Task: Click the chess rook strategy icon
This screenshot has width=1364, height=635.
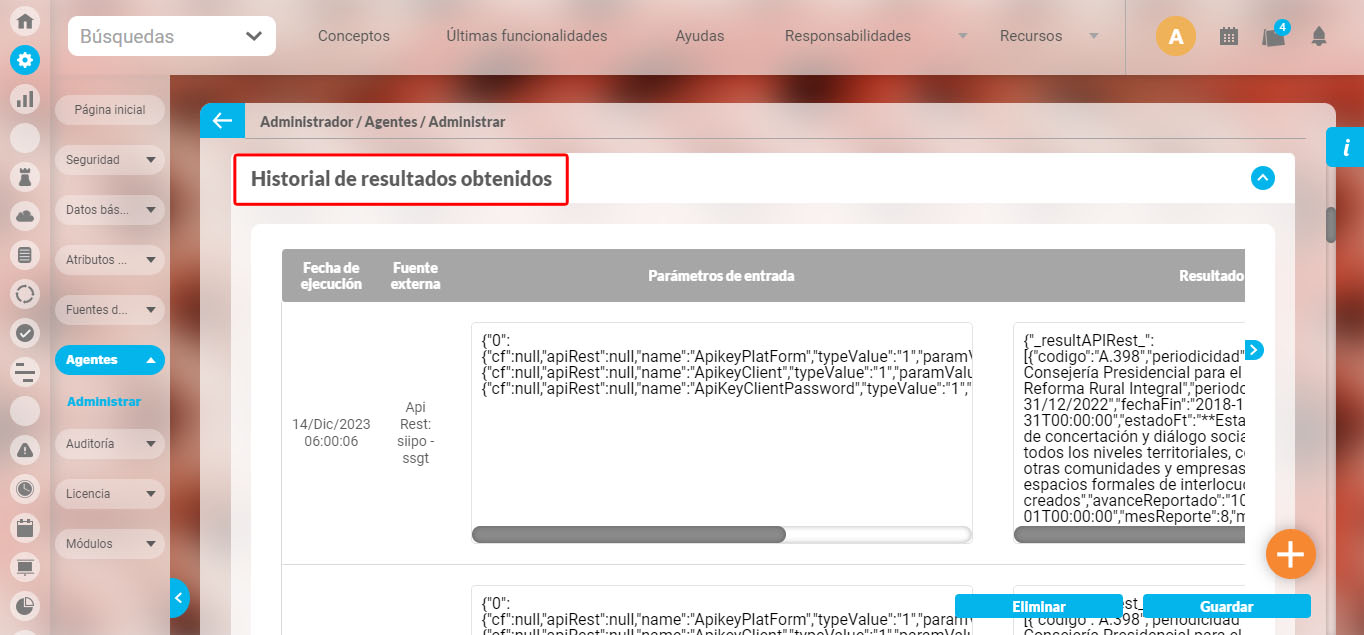Action: click(x=25, y=177)
